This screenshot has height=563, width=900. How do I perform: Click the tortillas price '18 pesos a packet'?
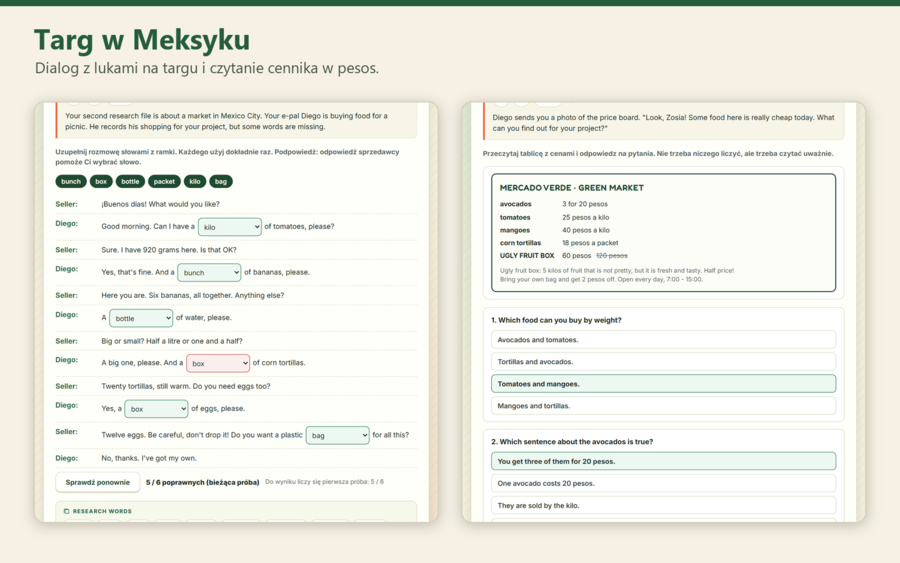[590, 243]
